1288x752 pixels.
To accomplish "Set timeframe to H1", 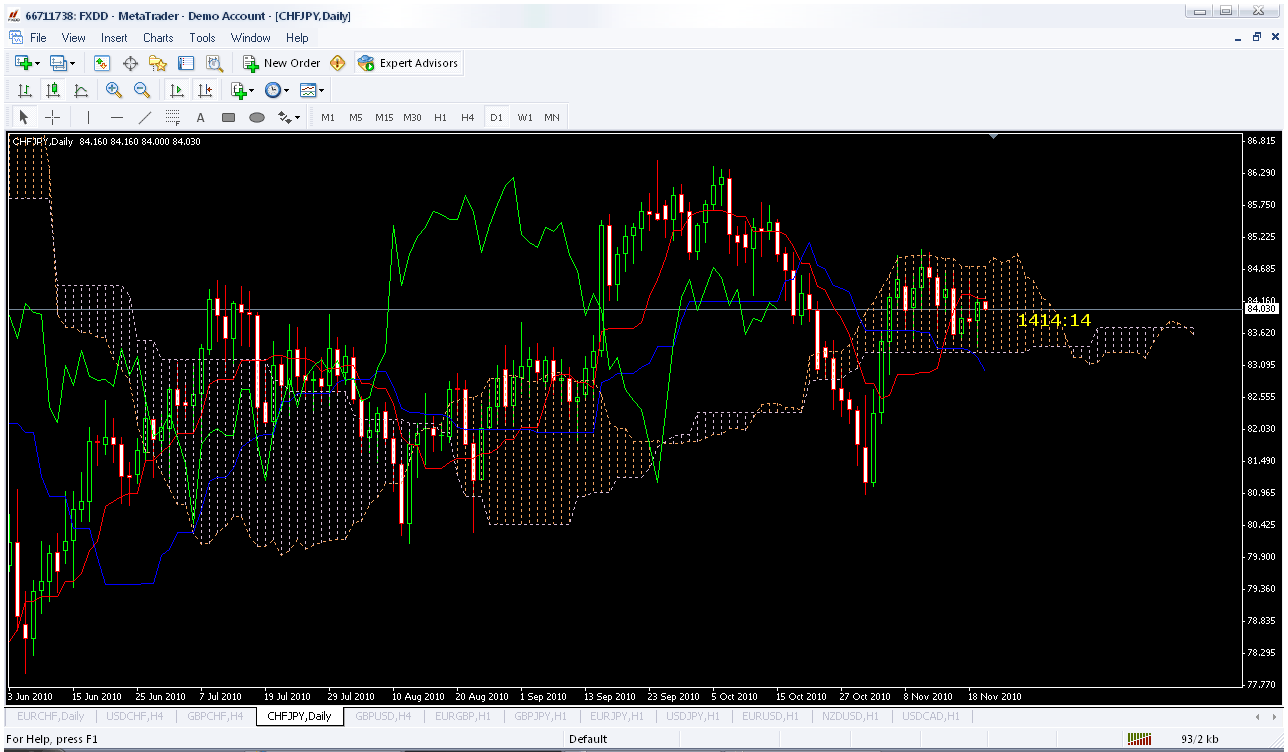I will [x=440, y=117].
